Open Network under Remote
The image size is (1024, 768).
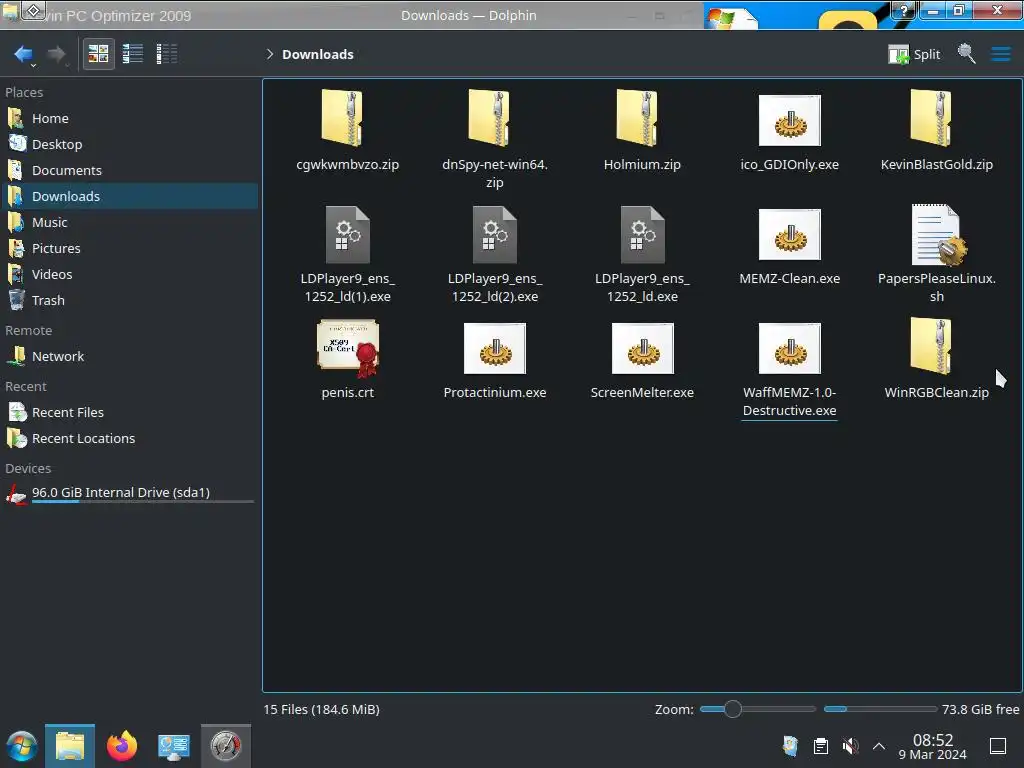(131, 357)
